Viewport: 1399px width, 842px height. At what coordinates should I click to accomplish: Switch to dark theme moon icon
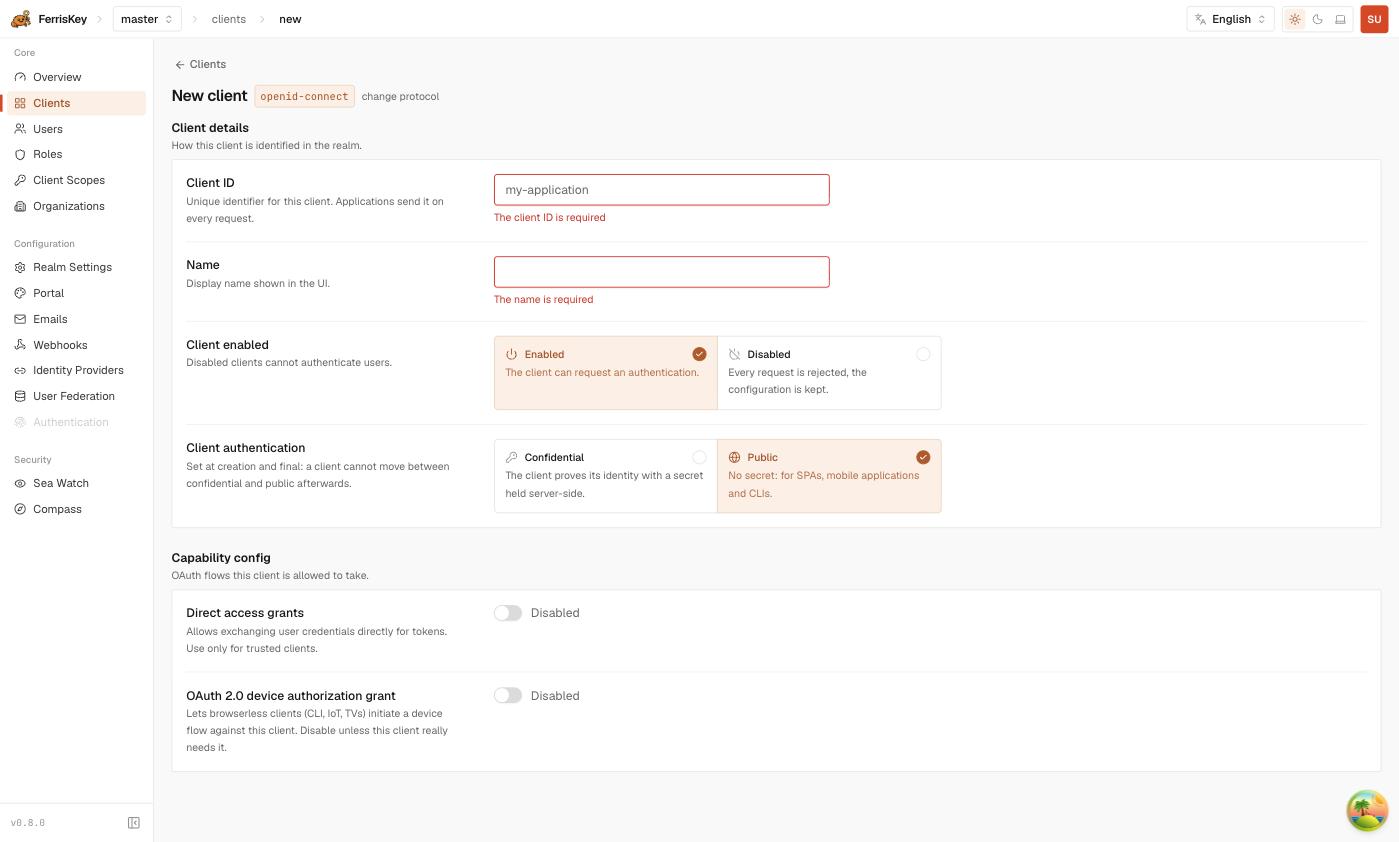coord(1318,19)
